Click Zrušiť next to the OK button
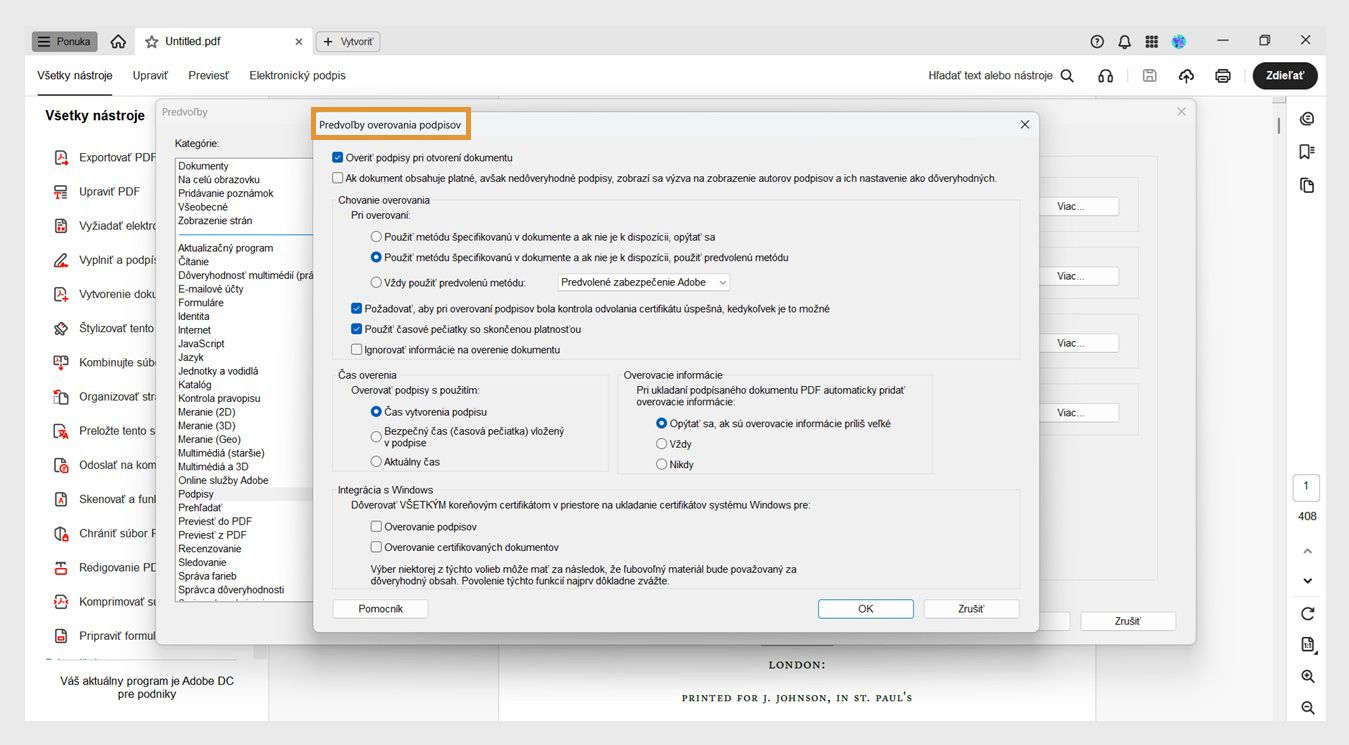This screenshot has width=1349, height=745. [x=971, y=609]
